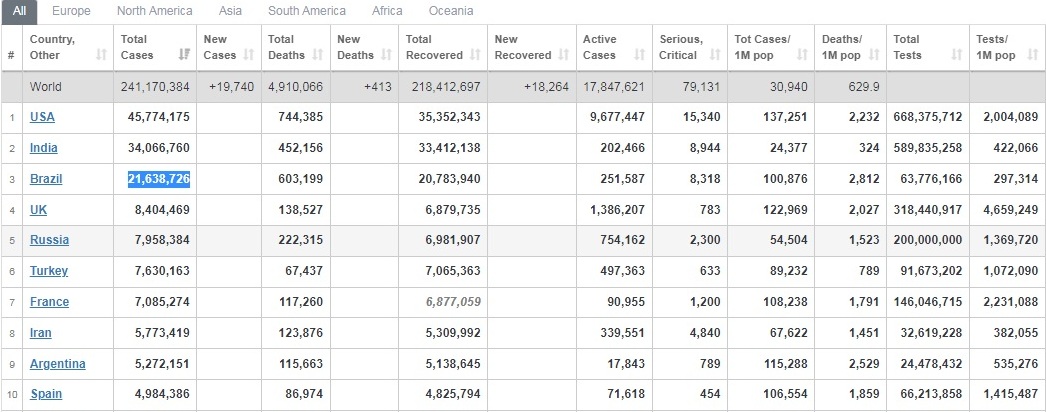This screenshot has width=1046, height=412.
Task: Open the Russia country link
Action: (x=49, y=239)
